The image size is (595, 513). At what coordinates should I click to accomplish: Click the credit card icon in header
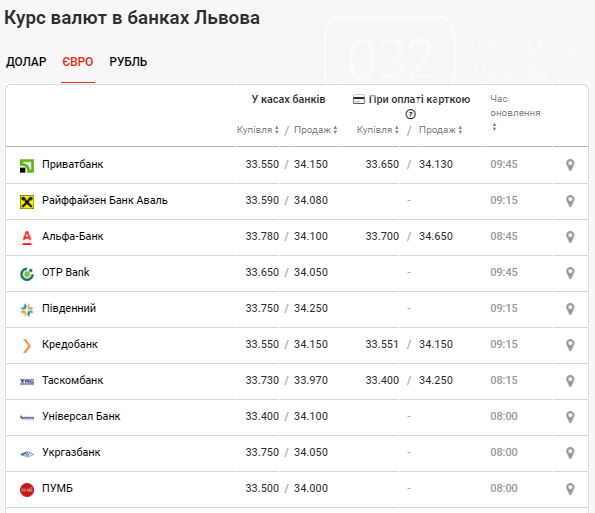tap(359, 100)
